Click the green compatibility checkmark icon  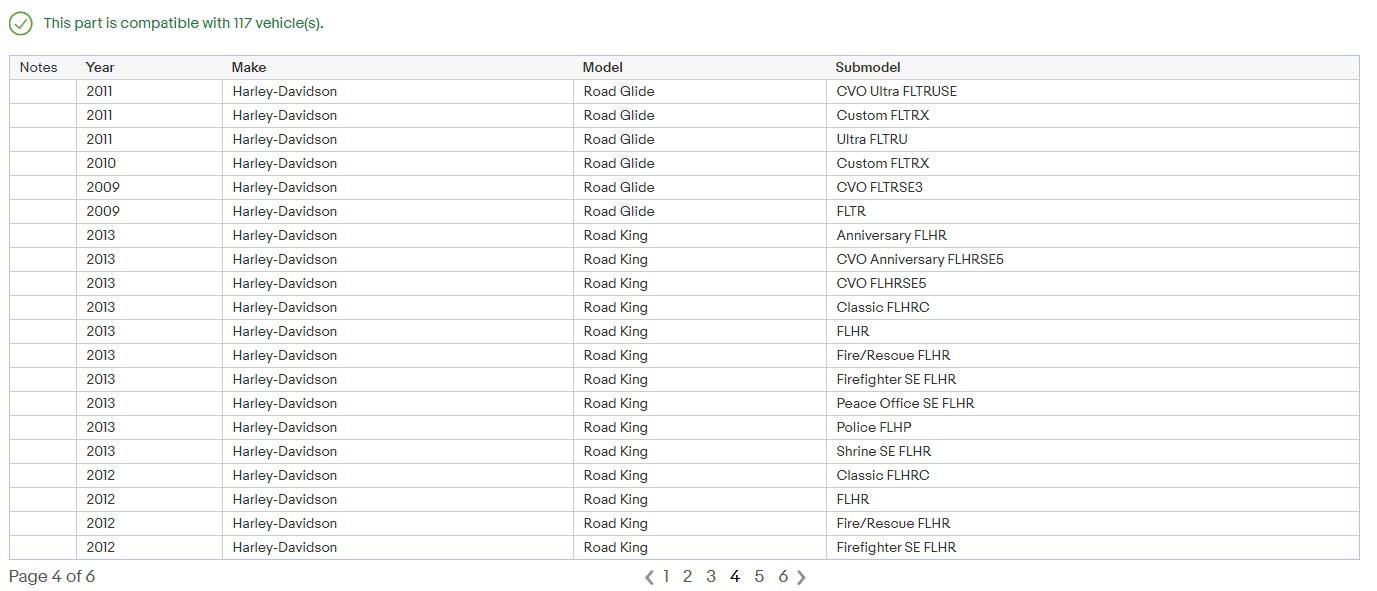(x=20, y=24)
